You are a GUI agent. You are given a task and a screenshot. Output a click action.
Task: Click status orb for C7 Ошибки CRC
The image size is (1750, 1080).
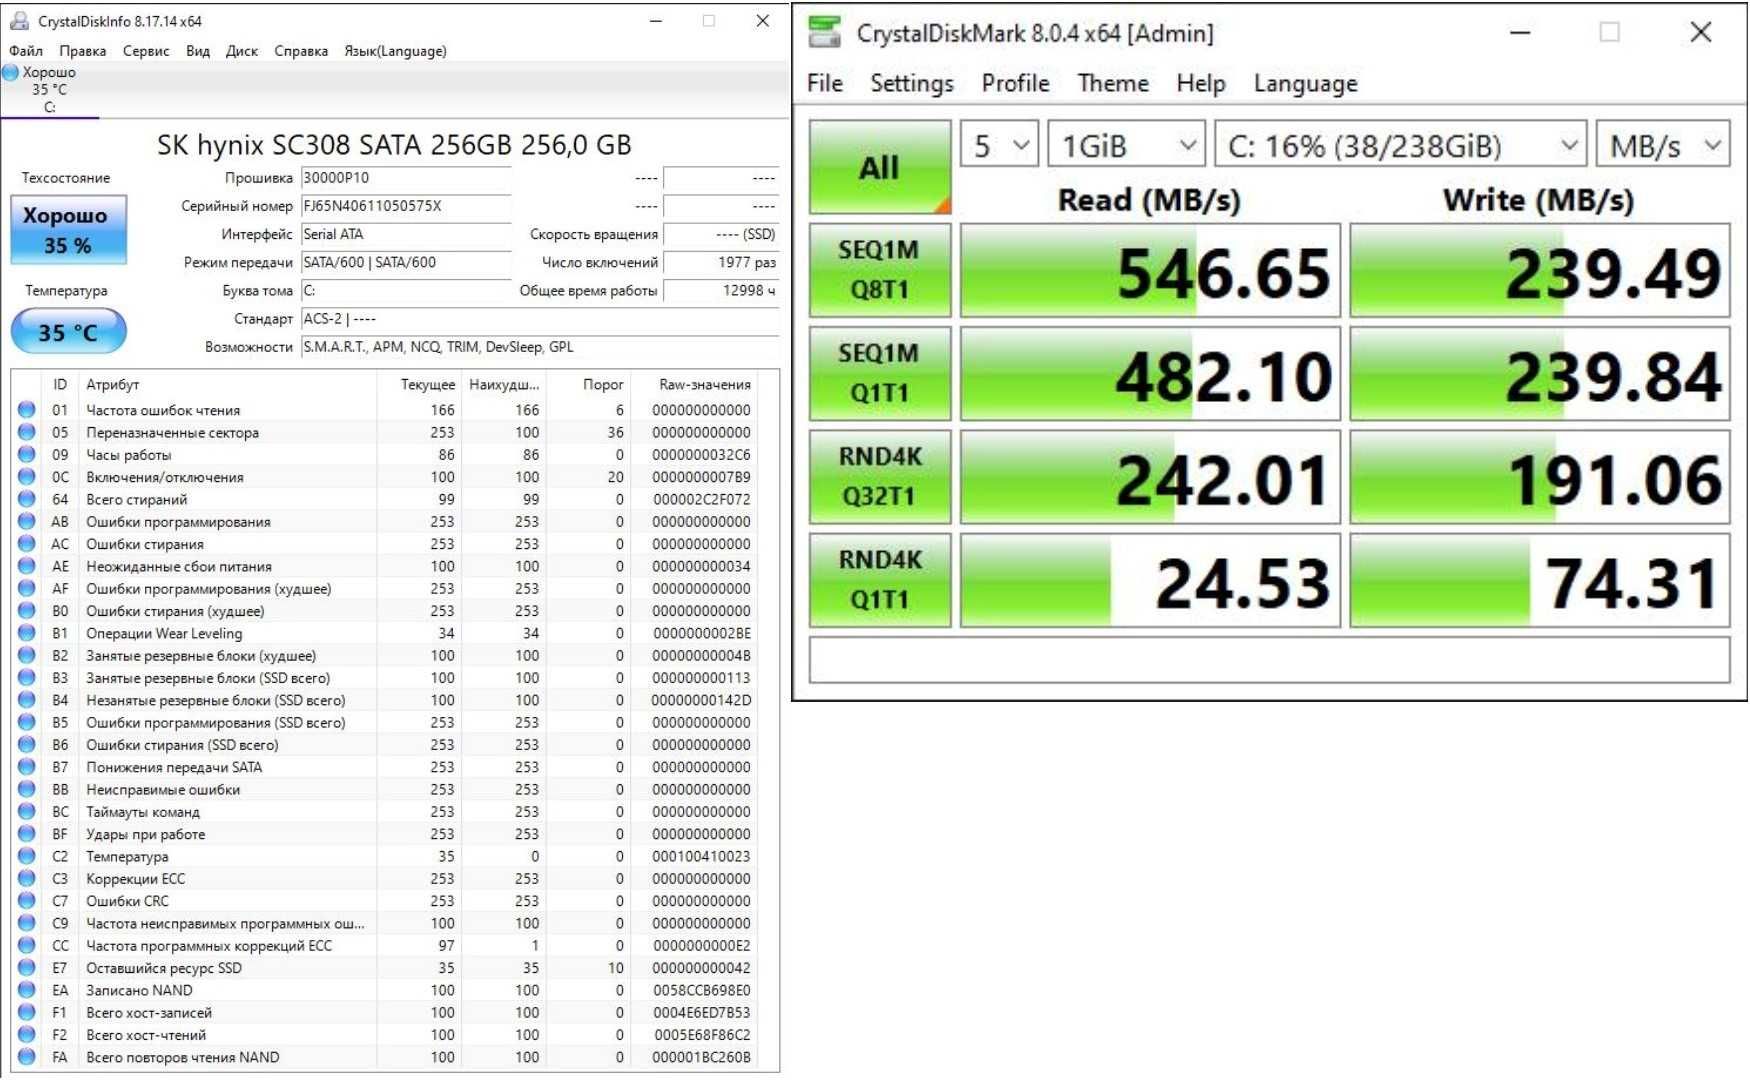coord(27,901)
